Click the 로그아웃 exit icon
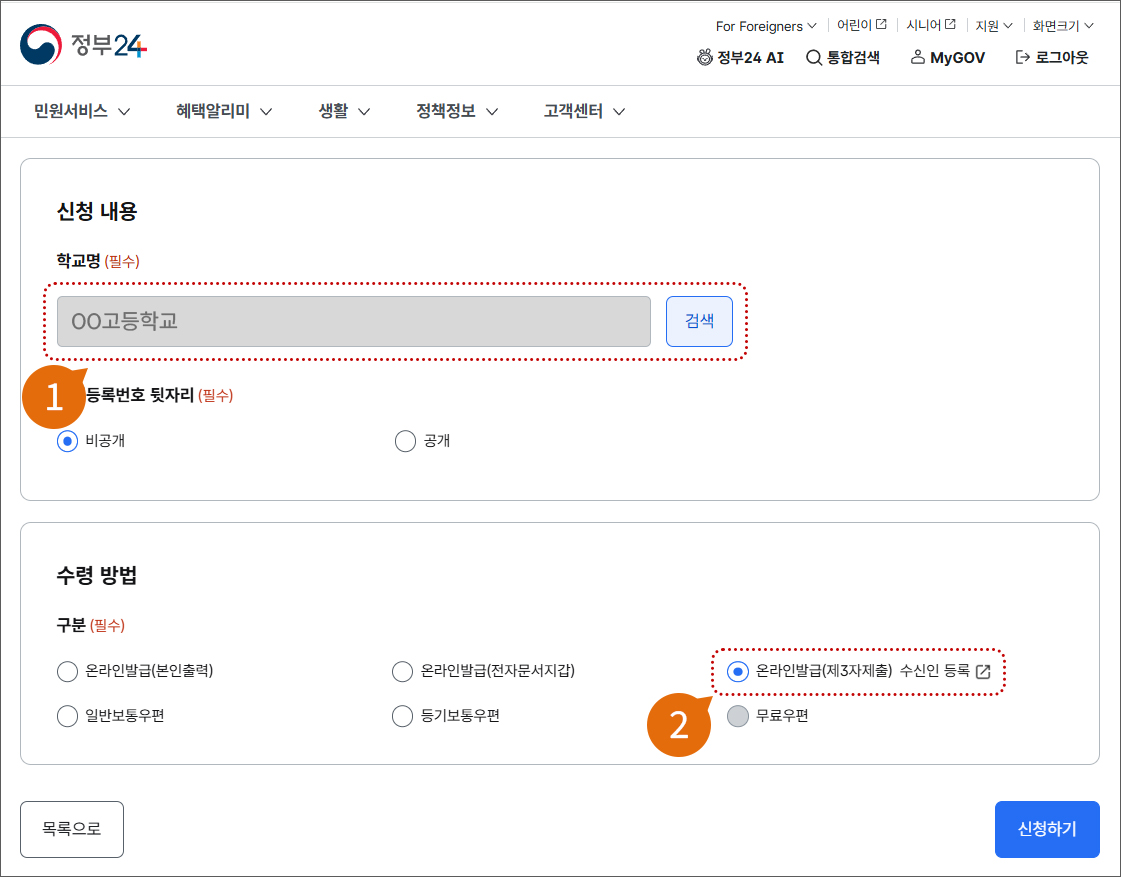The height and width of the screenshot is (877, 1121). (1022, 57)
